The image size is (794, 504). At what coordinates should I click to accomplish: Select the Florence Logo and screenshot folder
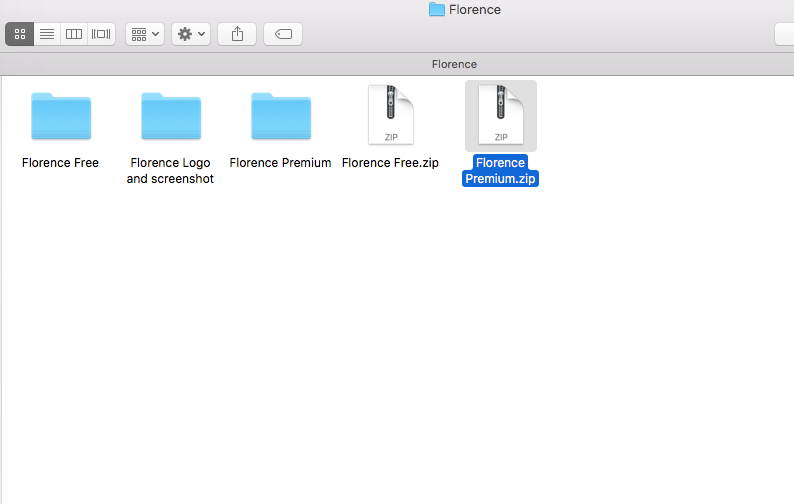(x=171, y=116)
